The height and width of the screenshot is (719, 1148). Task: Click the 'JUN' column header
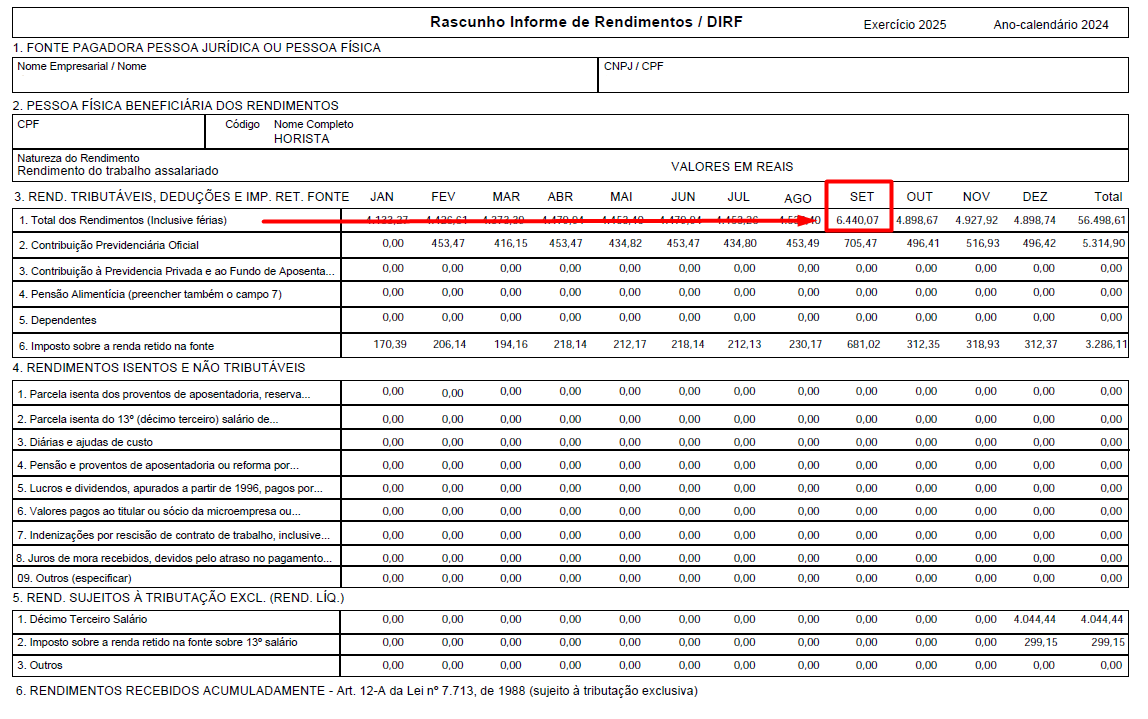tap(683, 197)
